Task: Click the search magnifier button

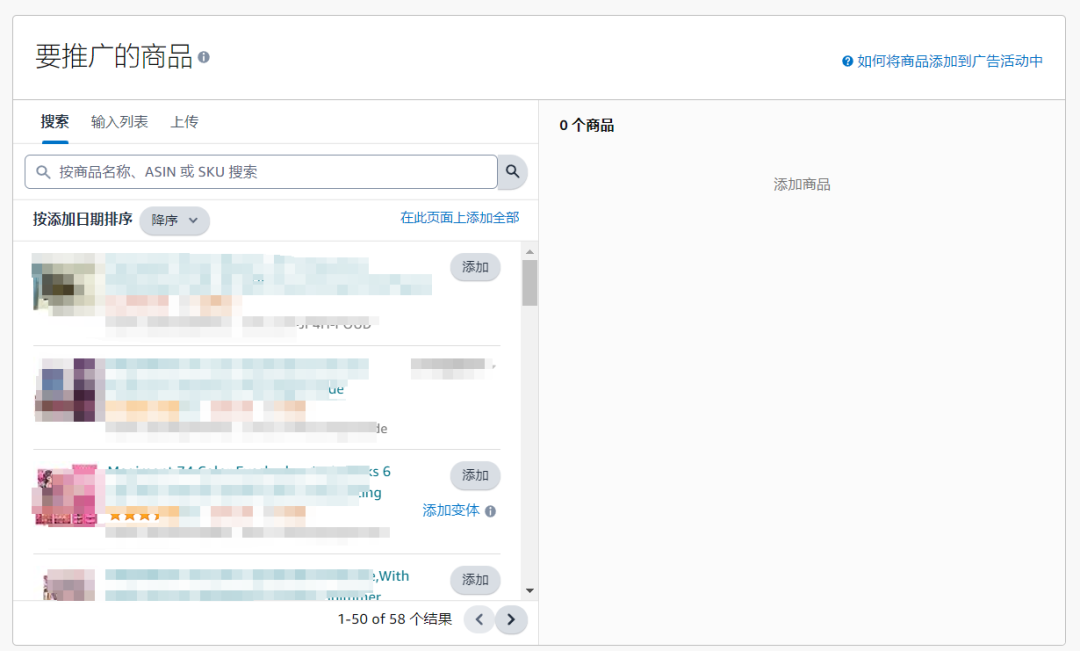Action: point(511,171)
